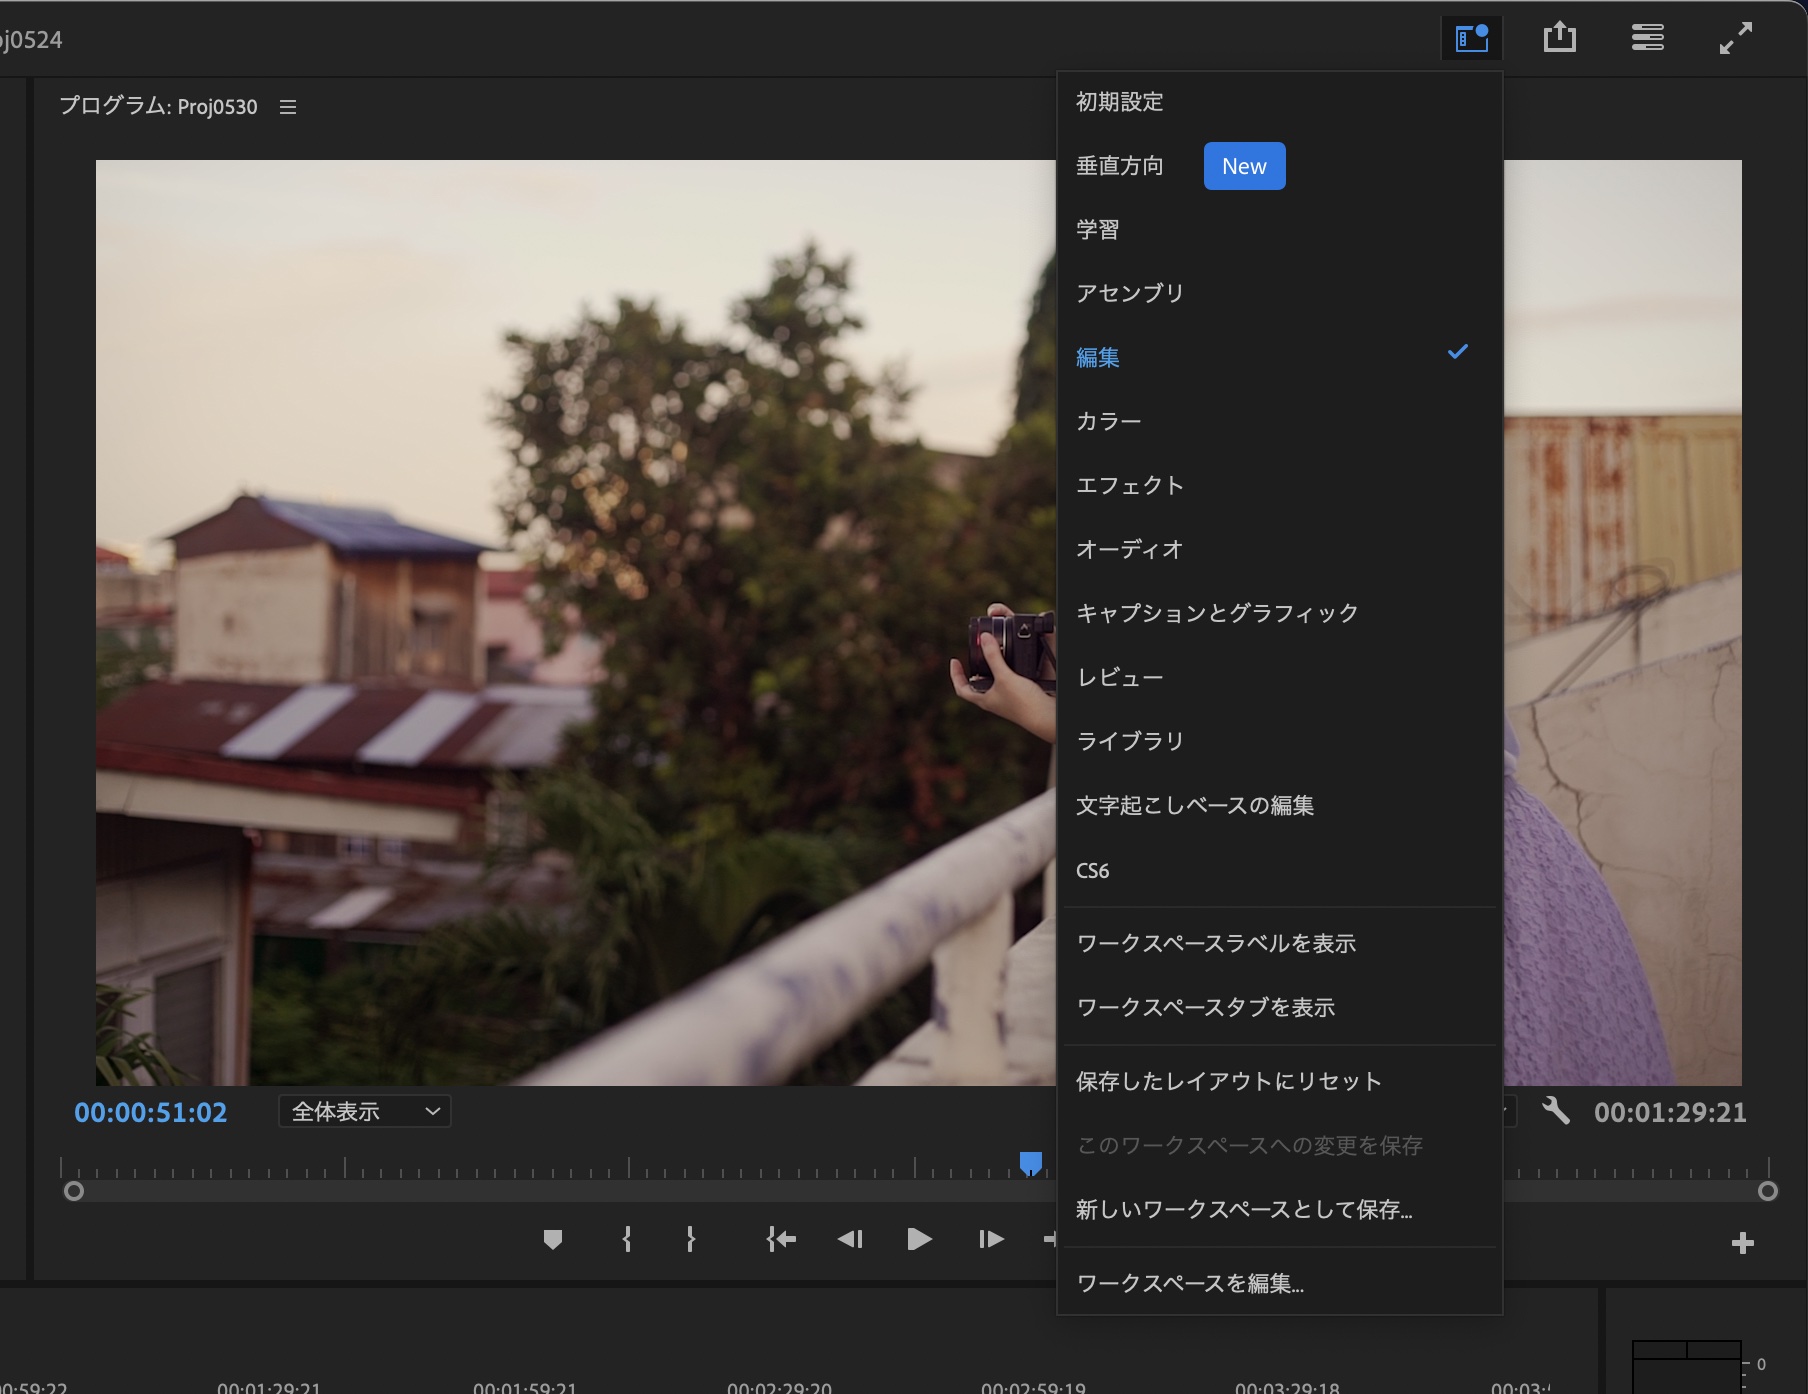This screenshot has height=1394, width=1808.
Task: Step back one frame
Action: point(850,1240)
